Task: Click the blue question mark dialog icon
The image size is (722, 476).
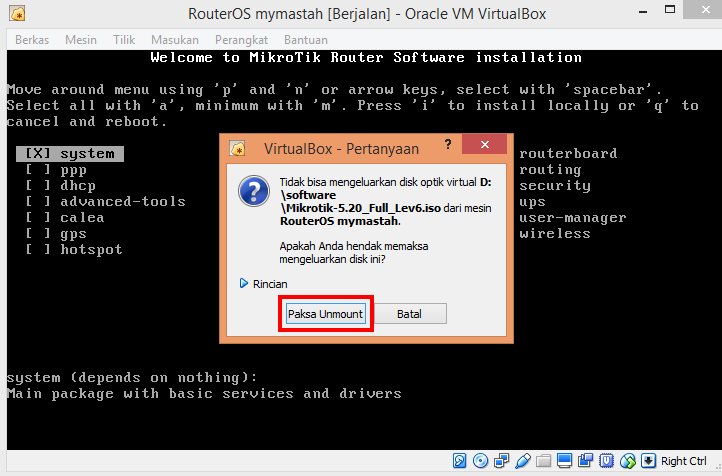Action: click(254, 191)
